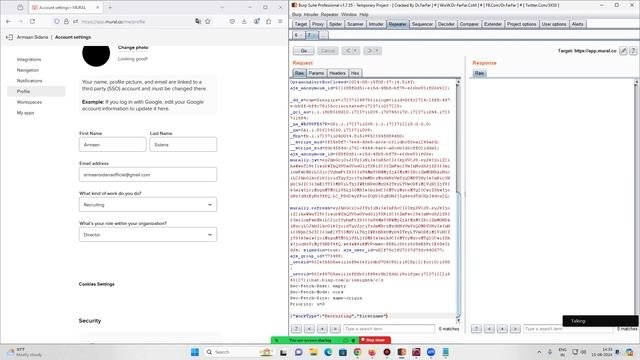Show request Hex view
Viewport: 640px width, 360px height.
355,73
